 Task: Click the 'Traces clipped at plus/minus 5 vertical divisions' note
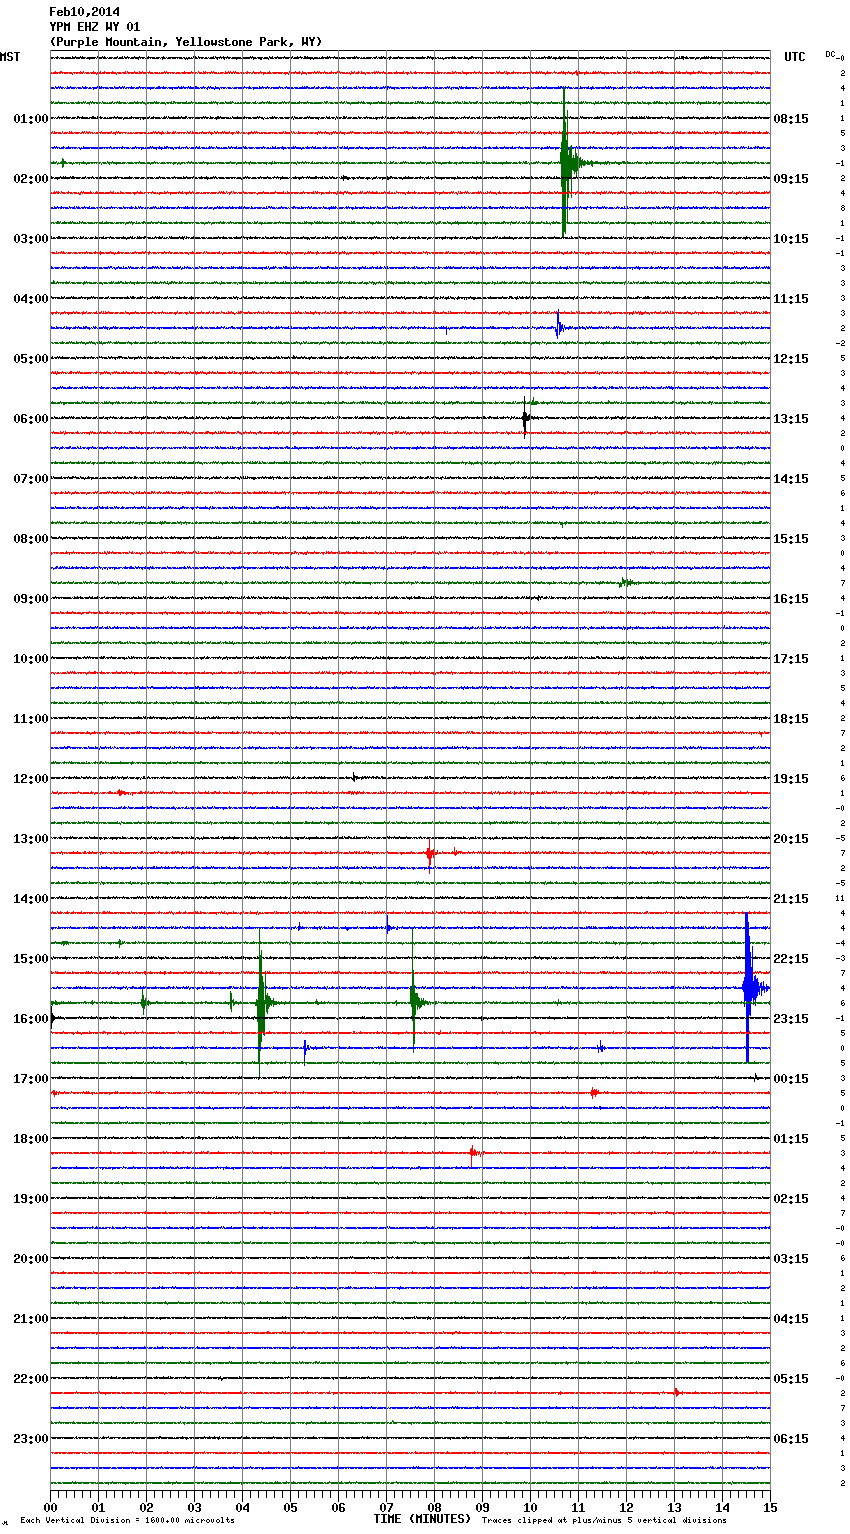click(604, 1520)
